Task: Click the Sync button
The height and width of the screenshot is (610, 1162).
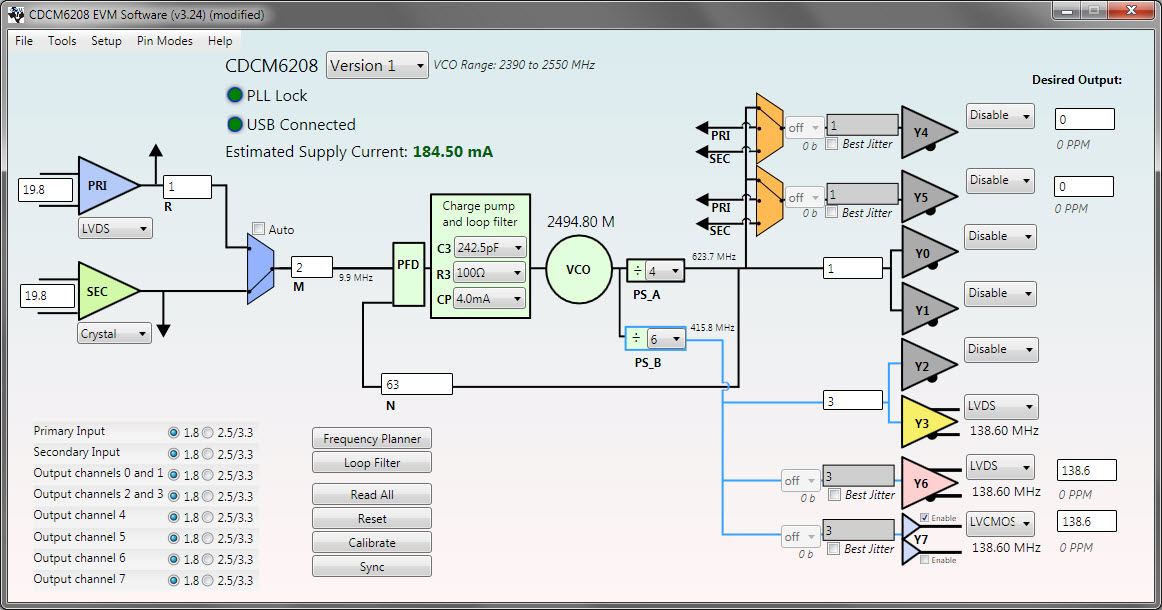Action: 372,566
